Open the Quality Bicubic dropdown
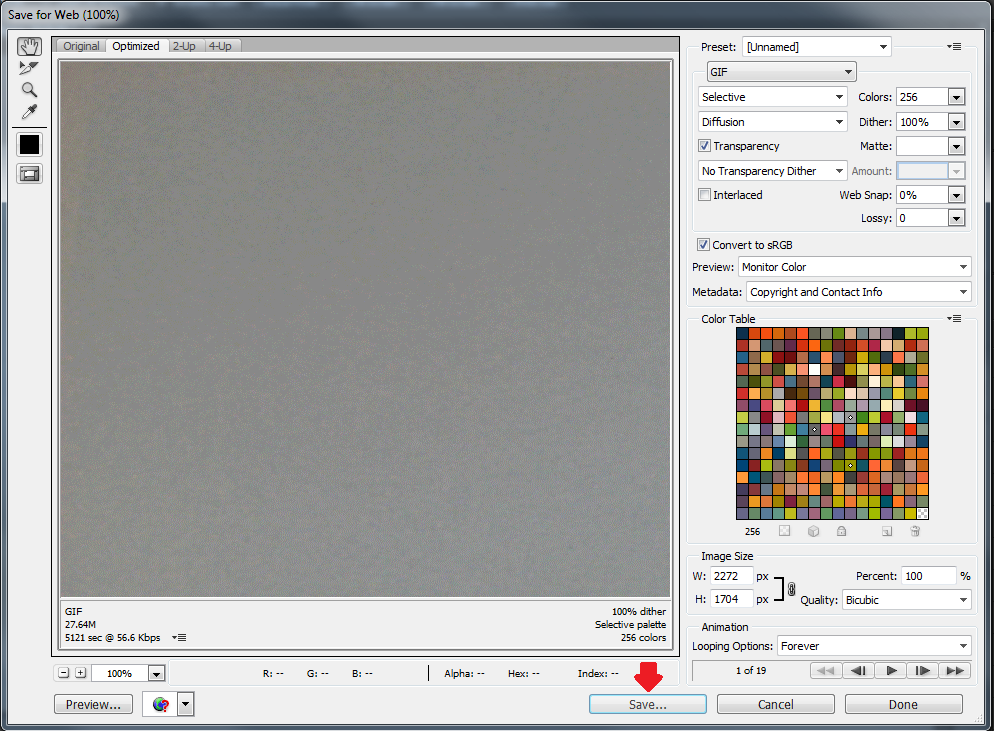The image size is (994, 731). 907,600
